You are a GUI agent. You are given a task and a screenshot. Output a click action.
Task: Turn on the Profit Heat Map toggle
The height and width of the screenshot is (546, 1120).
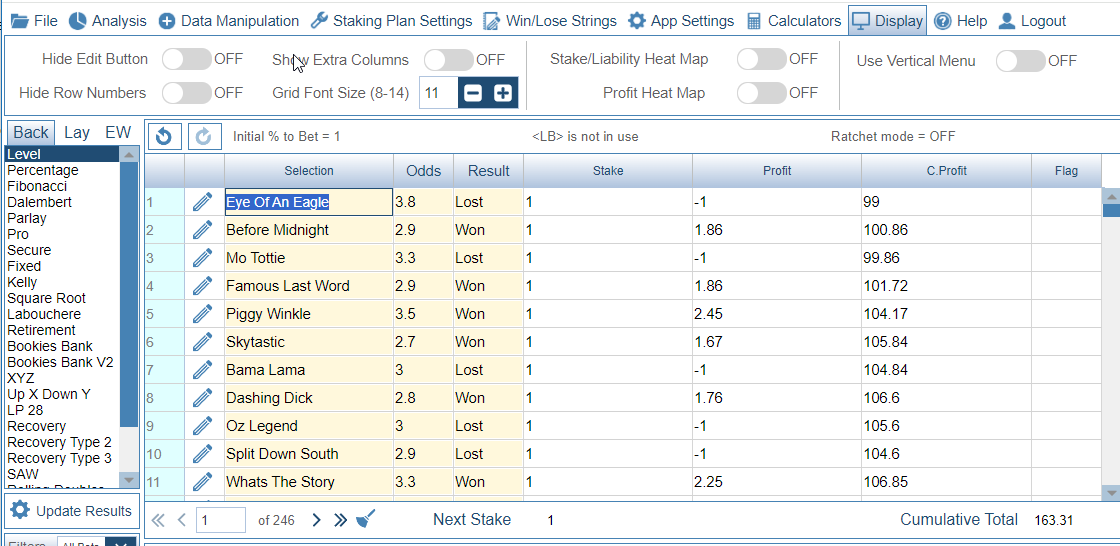coord(761,93)
